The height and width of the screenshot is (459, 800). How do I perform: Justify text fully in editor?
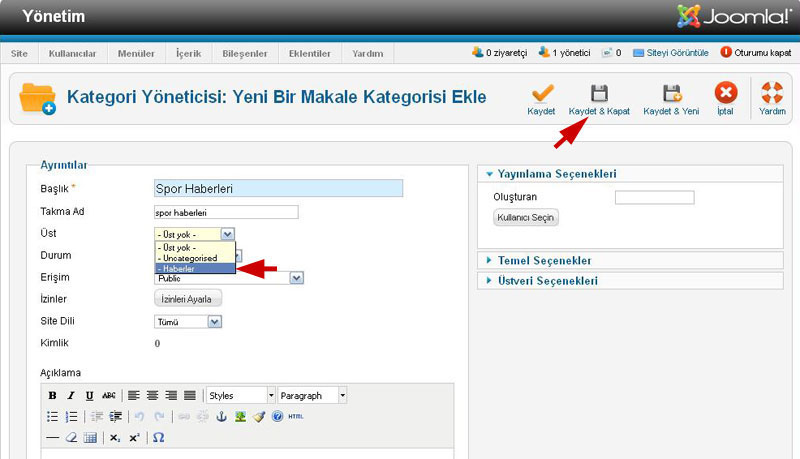[190, 395]
